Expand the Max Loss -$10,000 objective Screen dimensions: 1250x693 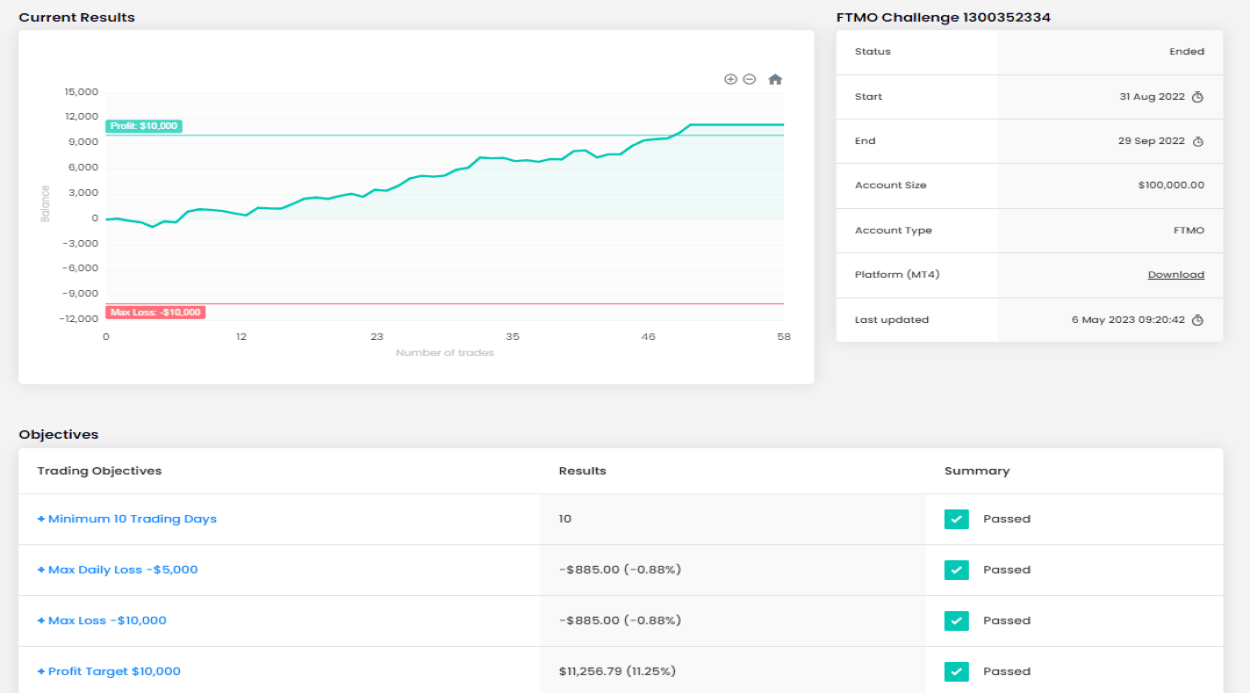(x=102, y=621)
